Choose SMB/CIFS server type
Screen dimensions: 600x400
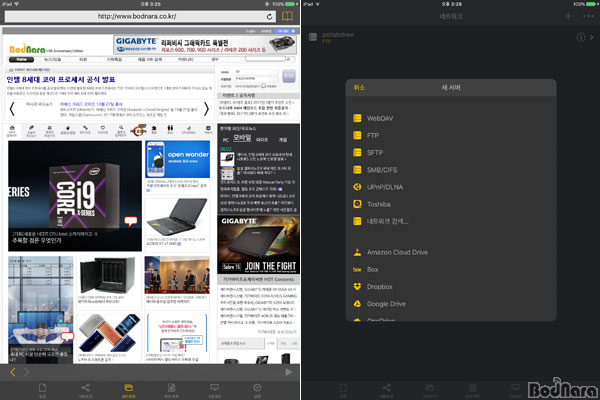point(451,170)
